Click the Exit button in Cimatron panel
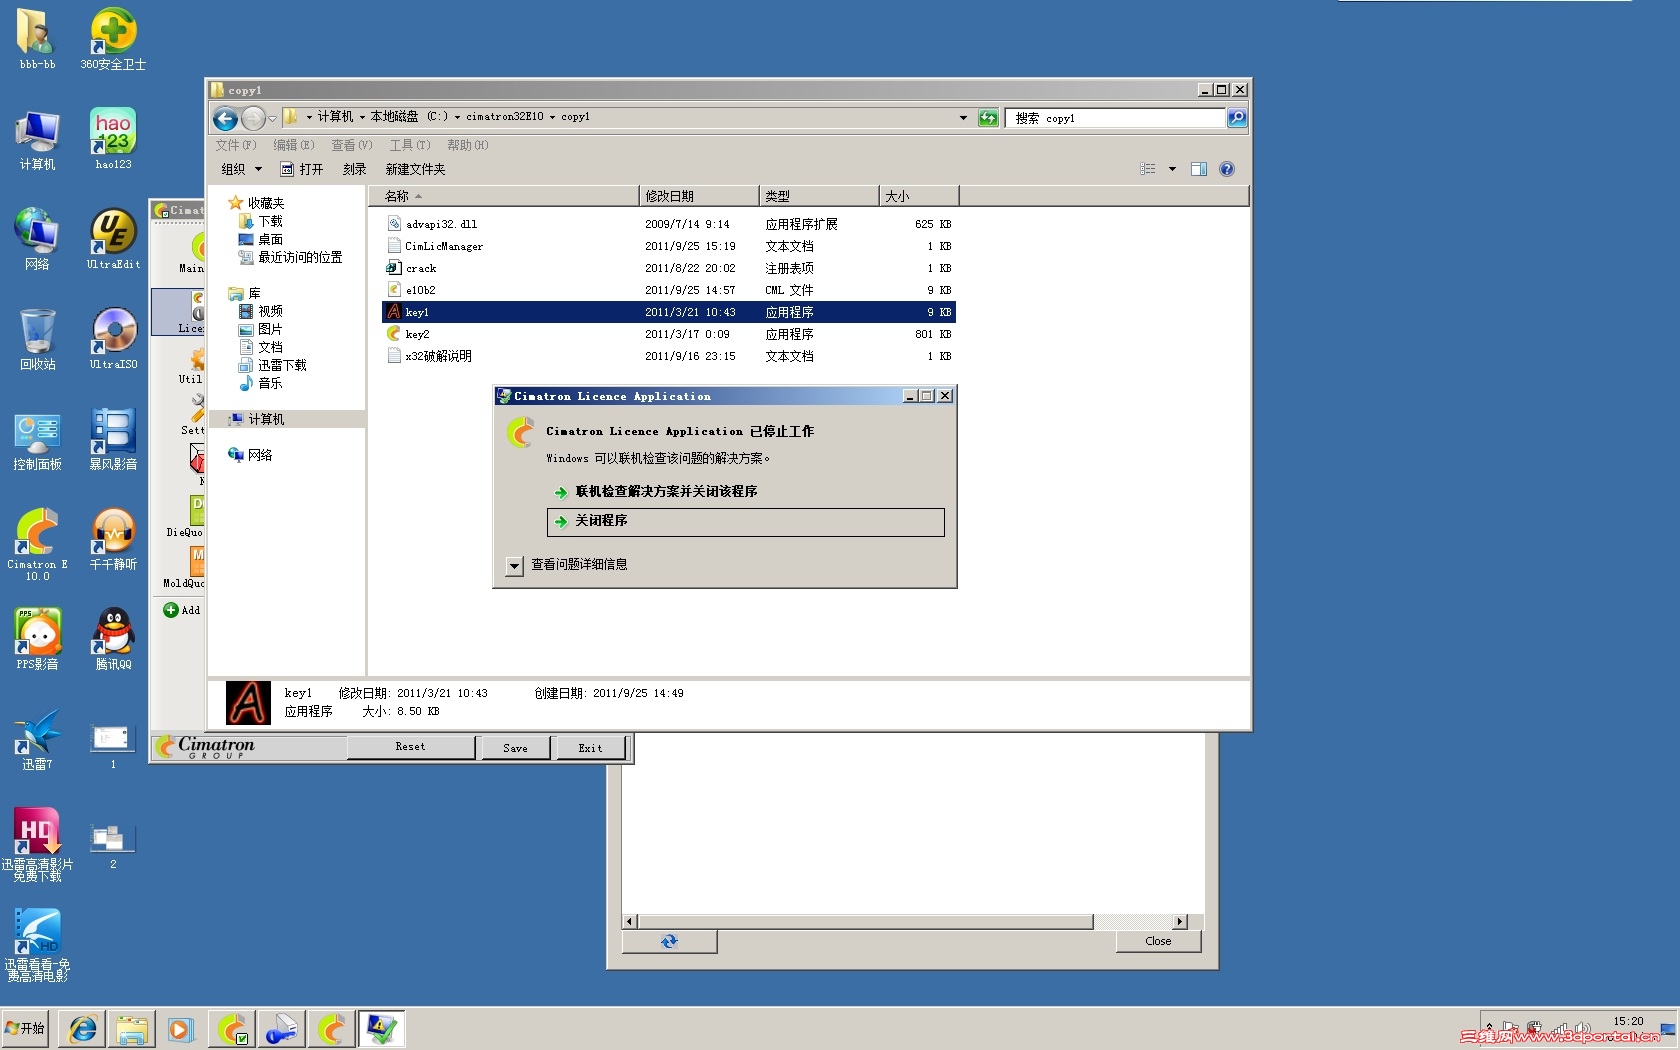Viewport: 1680px width, 1050px height. (590, 748)
